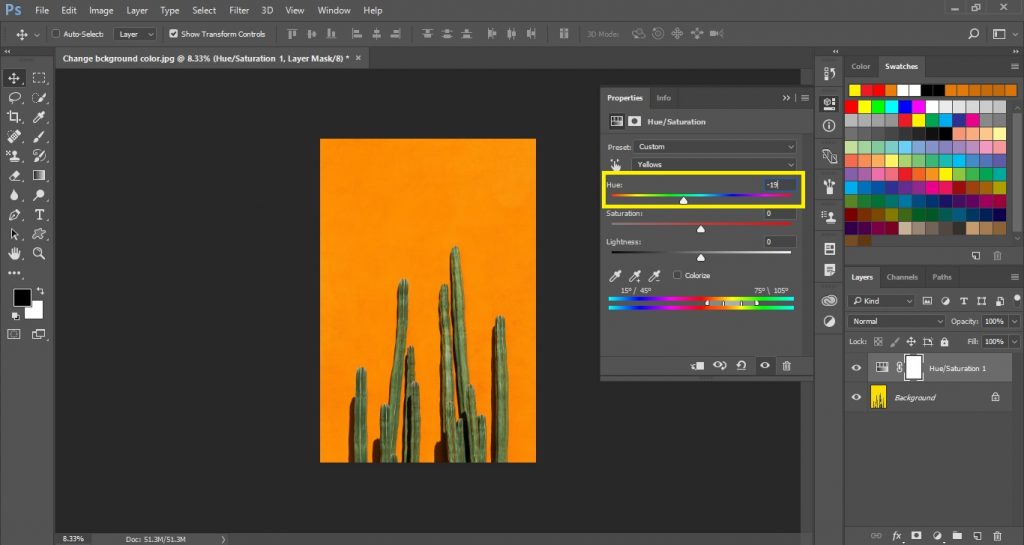Switch to the Info tab

click(x=664, y=98)
